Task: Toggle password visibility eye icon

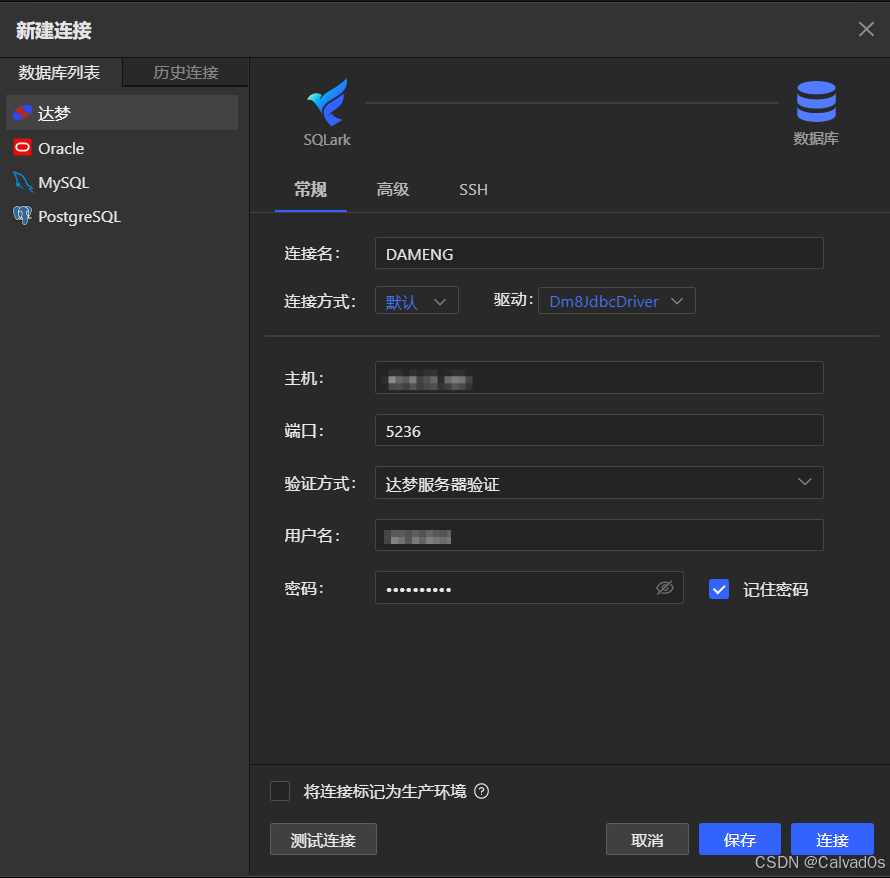Action: 665,588
